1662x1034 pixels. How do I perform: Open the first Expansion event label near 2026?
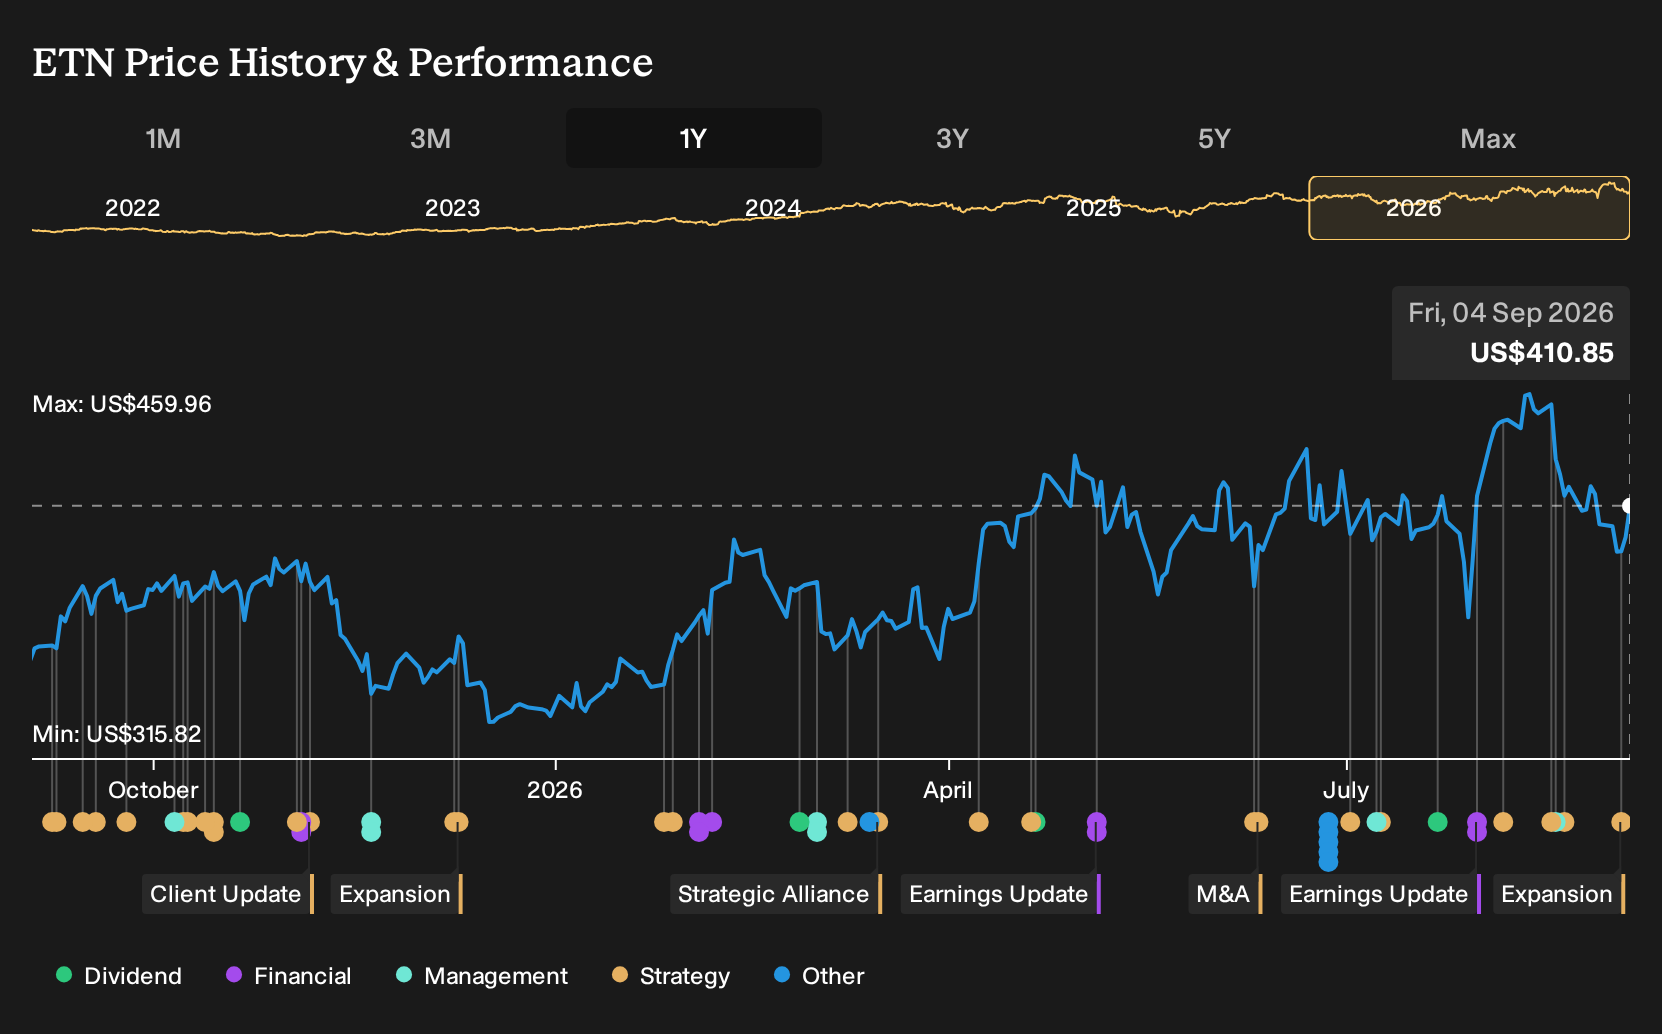396,894
